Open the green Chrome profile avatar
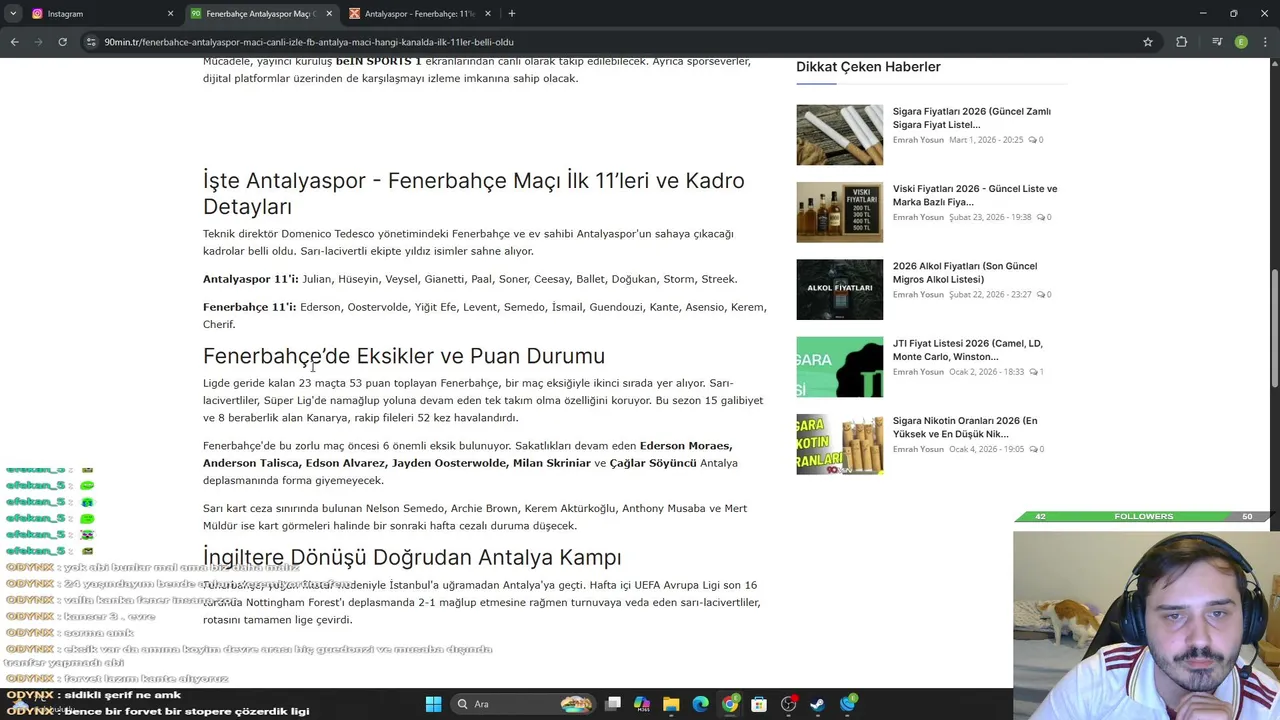The height and width of the screenshot is (720, 1280). 1241,42
